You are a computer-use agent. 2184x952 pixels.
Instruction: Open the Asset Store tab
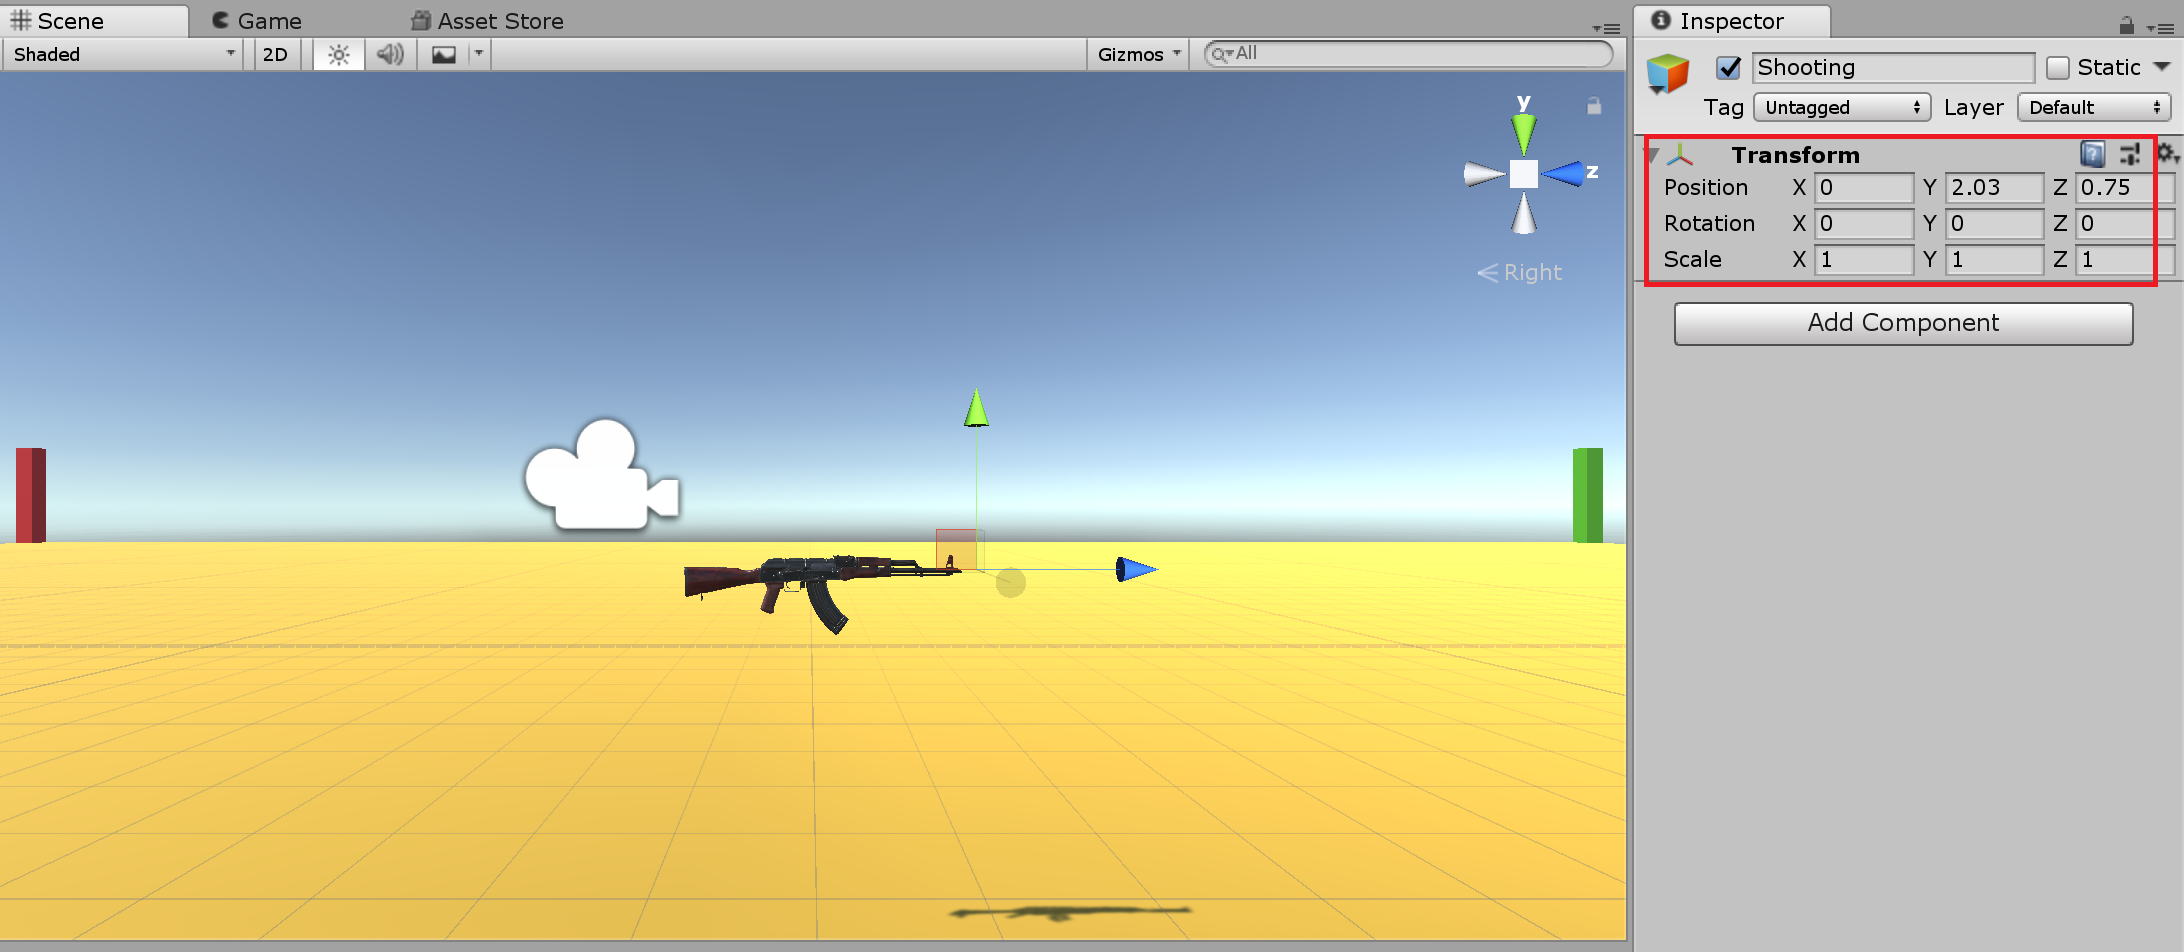pyautogui.click(x=487, y=20)
